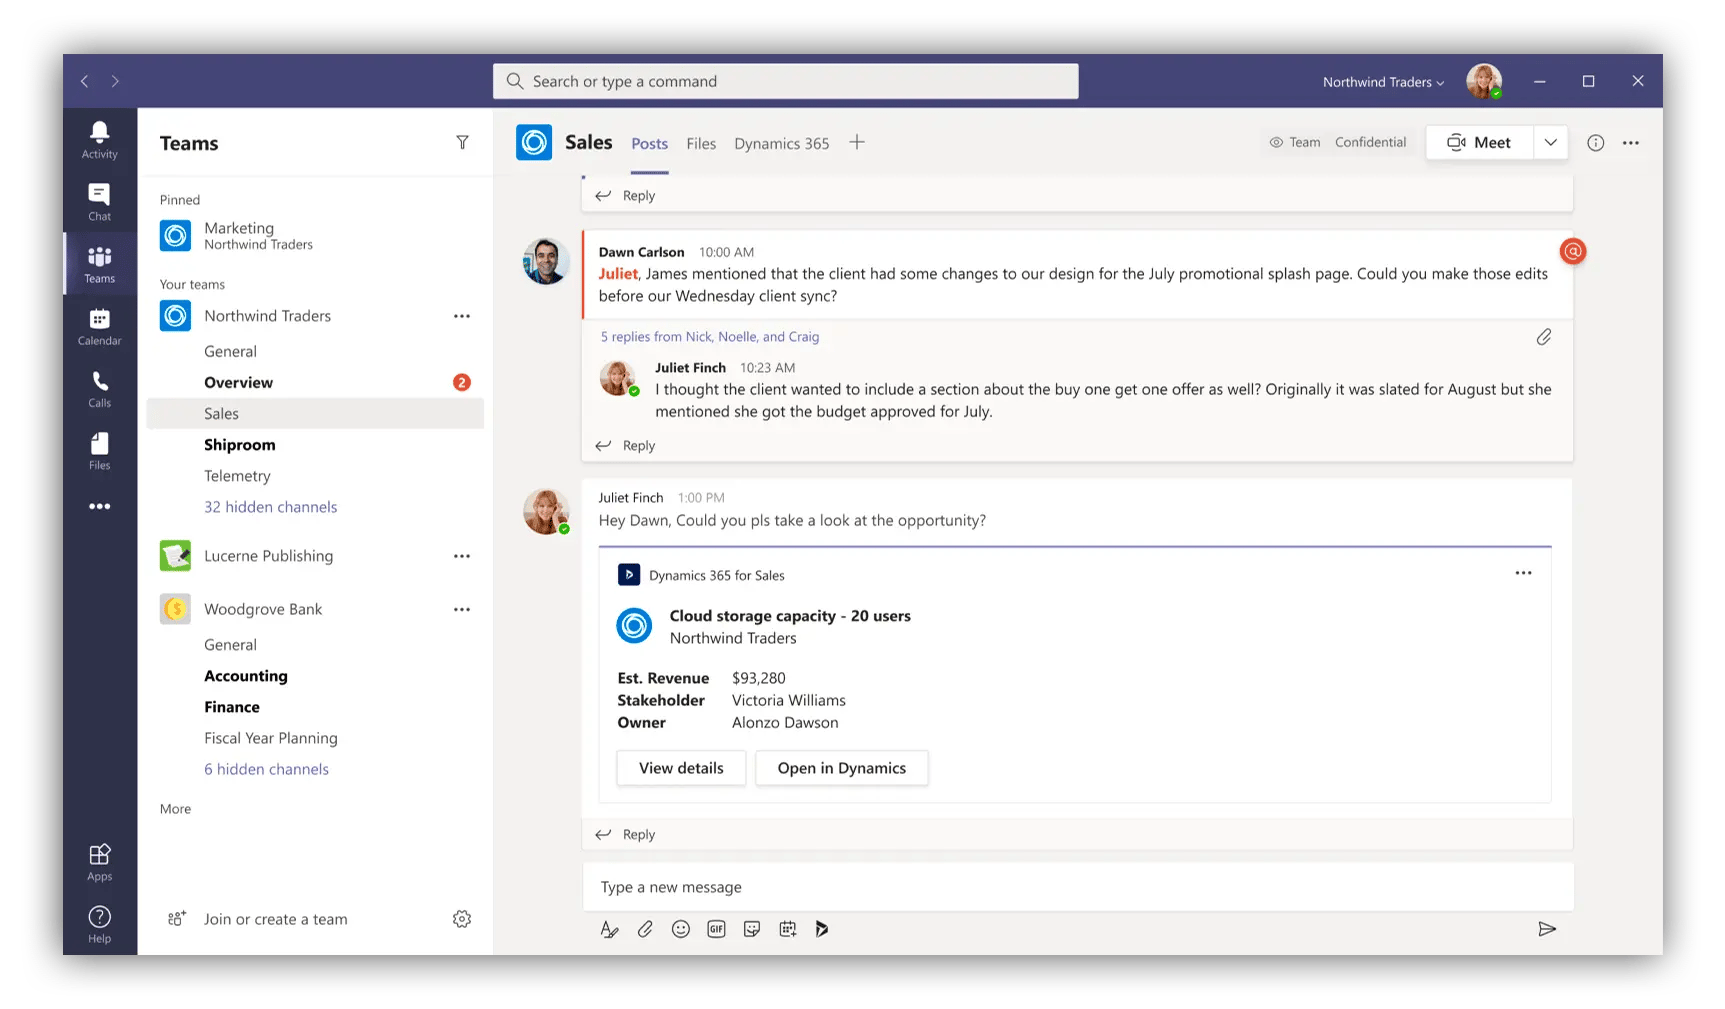Open manage teams gear icon
Viewport: 1725px width, 1009px height.
461,919
